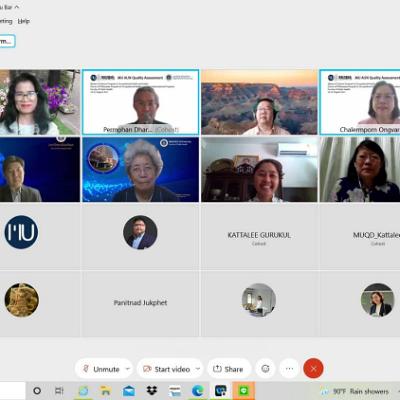Open the green LINE app on taskbar
Image resolution: width=400 pixels, height=400 pixels.
click(x=244, y=391)
